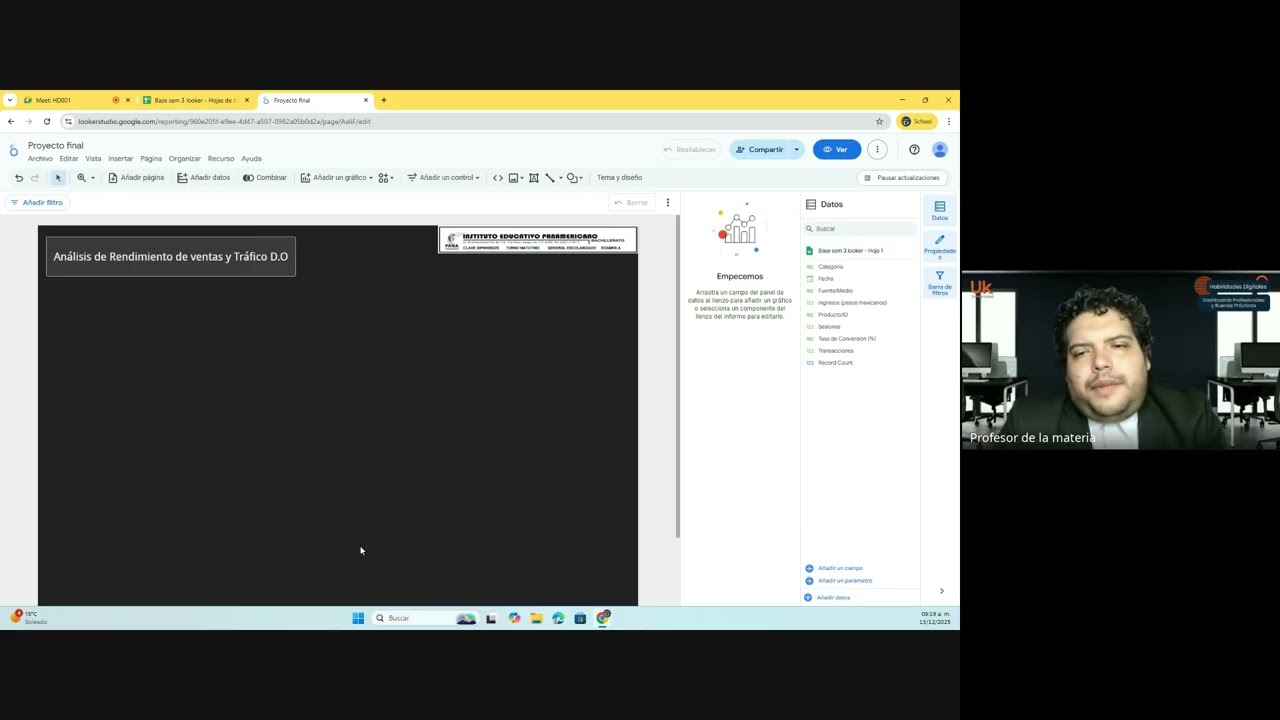This screenshot has height=720, width=1280.
Task: Select the Ingresos (pesos mexicanos) field
Action: [852, 303]
